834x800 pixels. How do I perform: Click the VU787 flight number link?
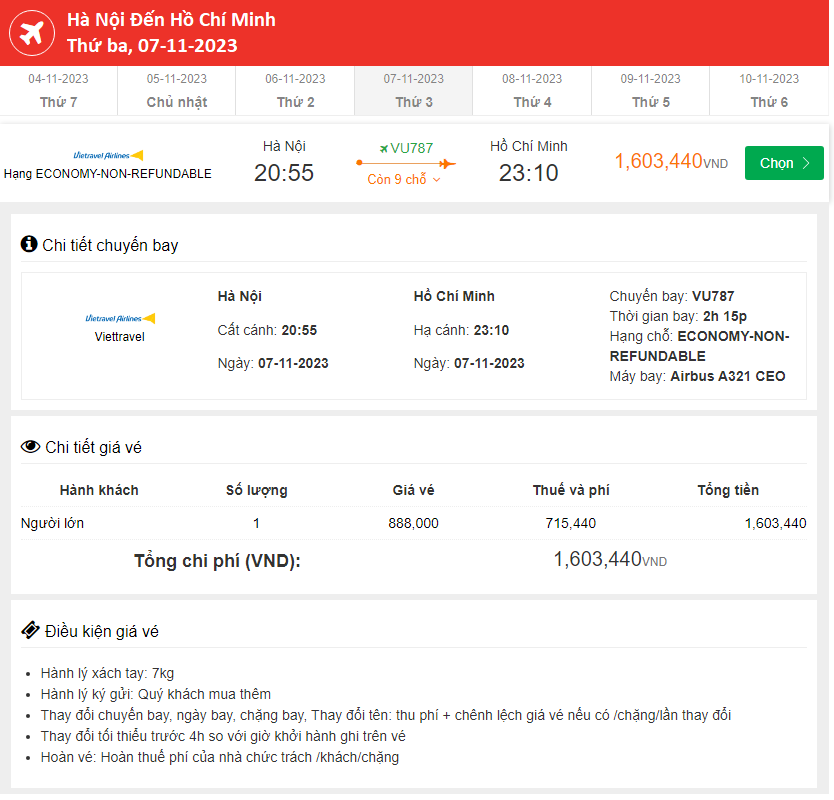[x=412, y=148]
